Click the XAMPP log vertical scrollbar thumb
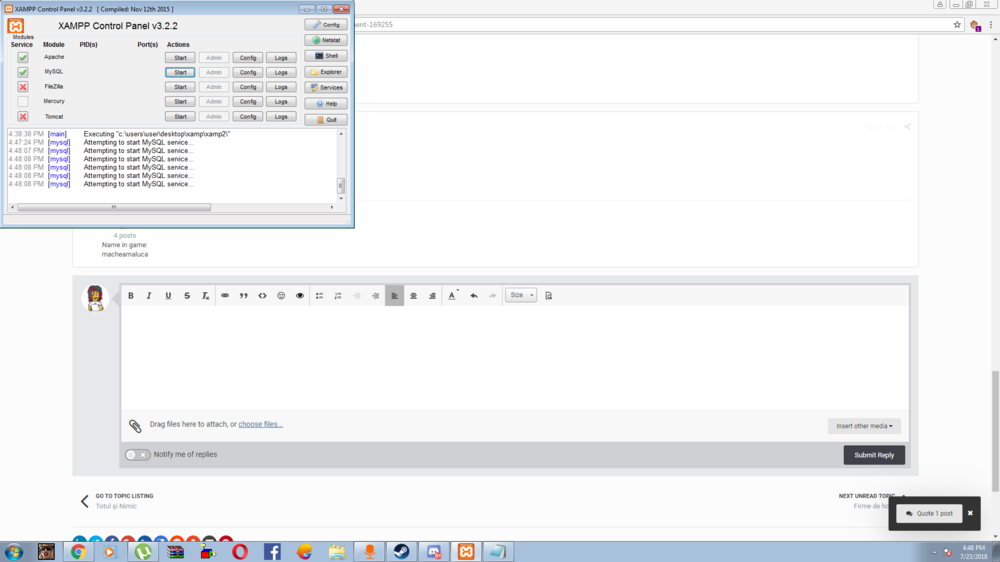 (341, 186)
